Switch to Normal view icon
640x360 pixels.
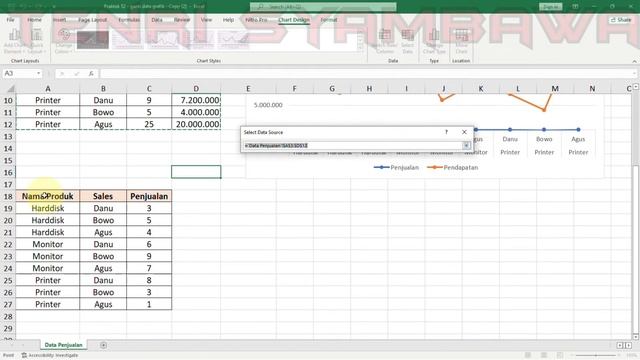pyautogui.click(x=528, y=356)
